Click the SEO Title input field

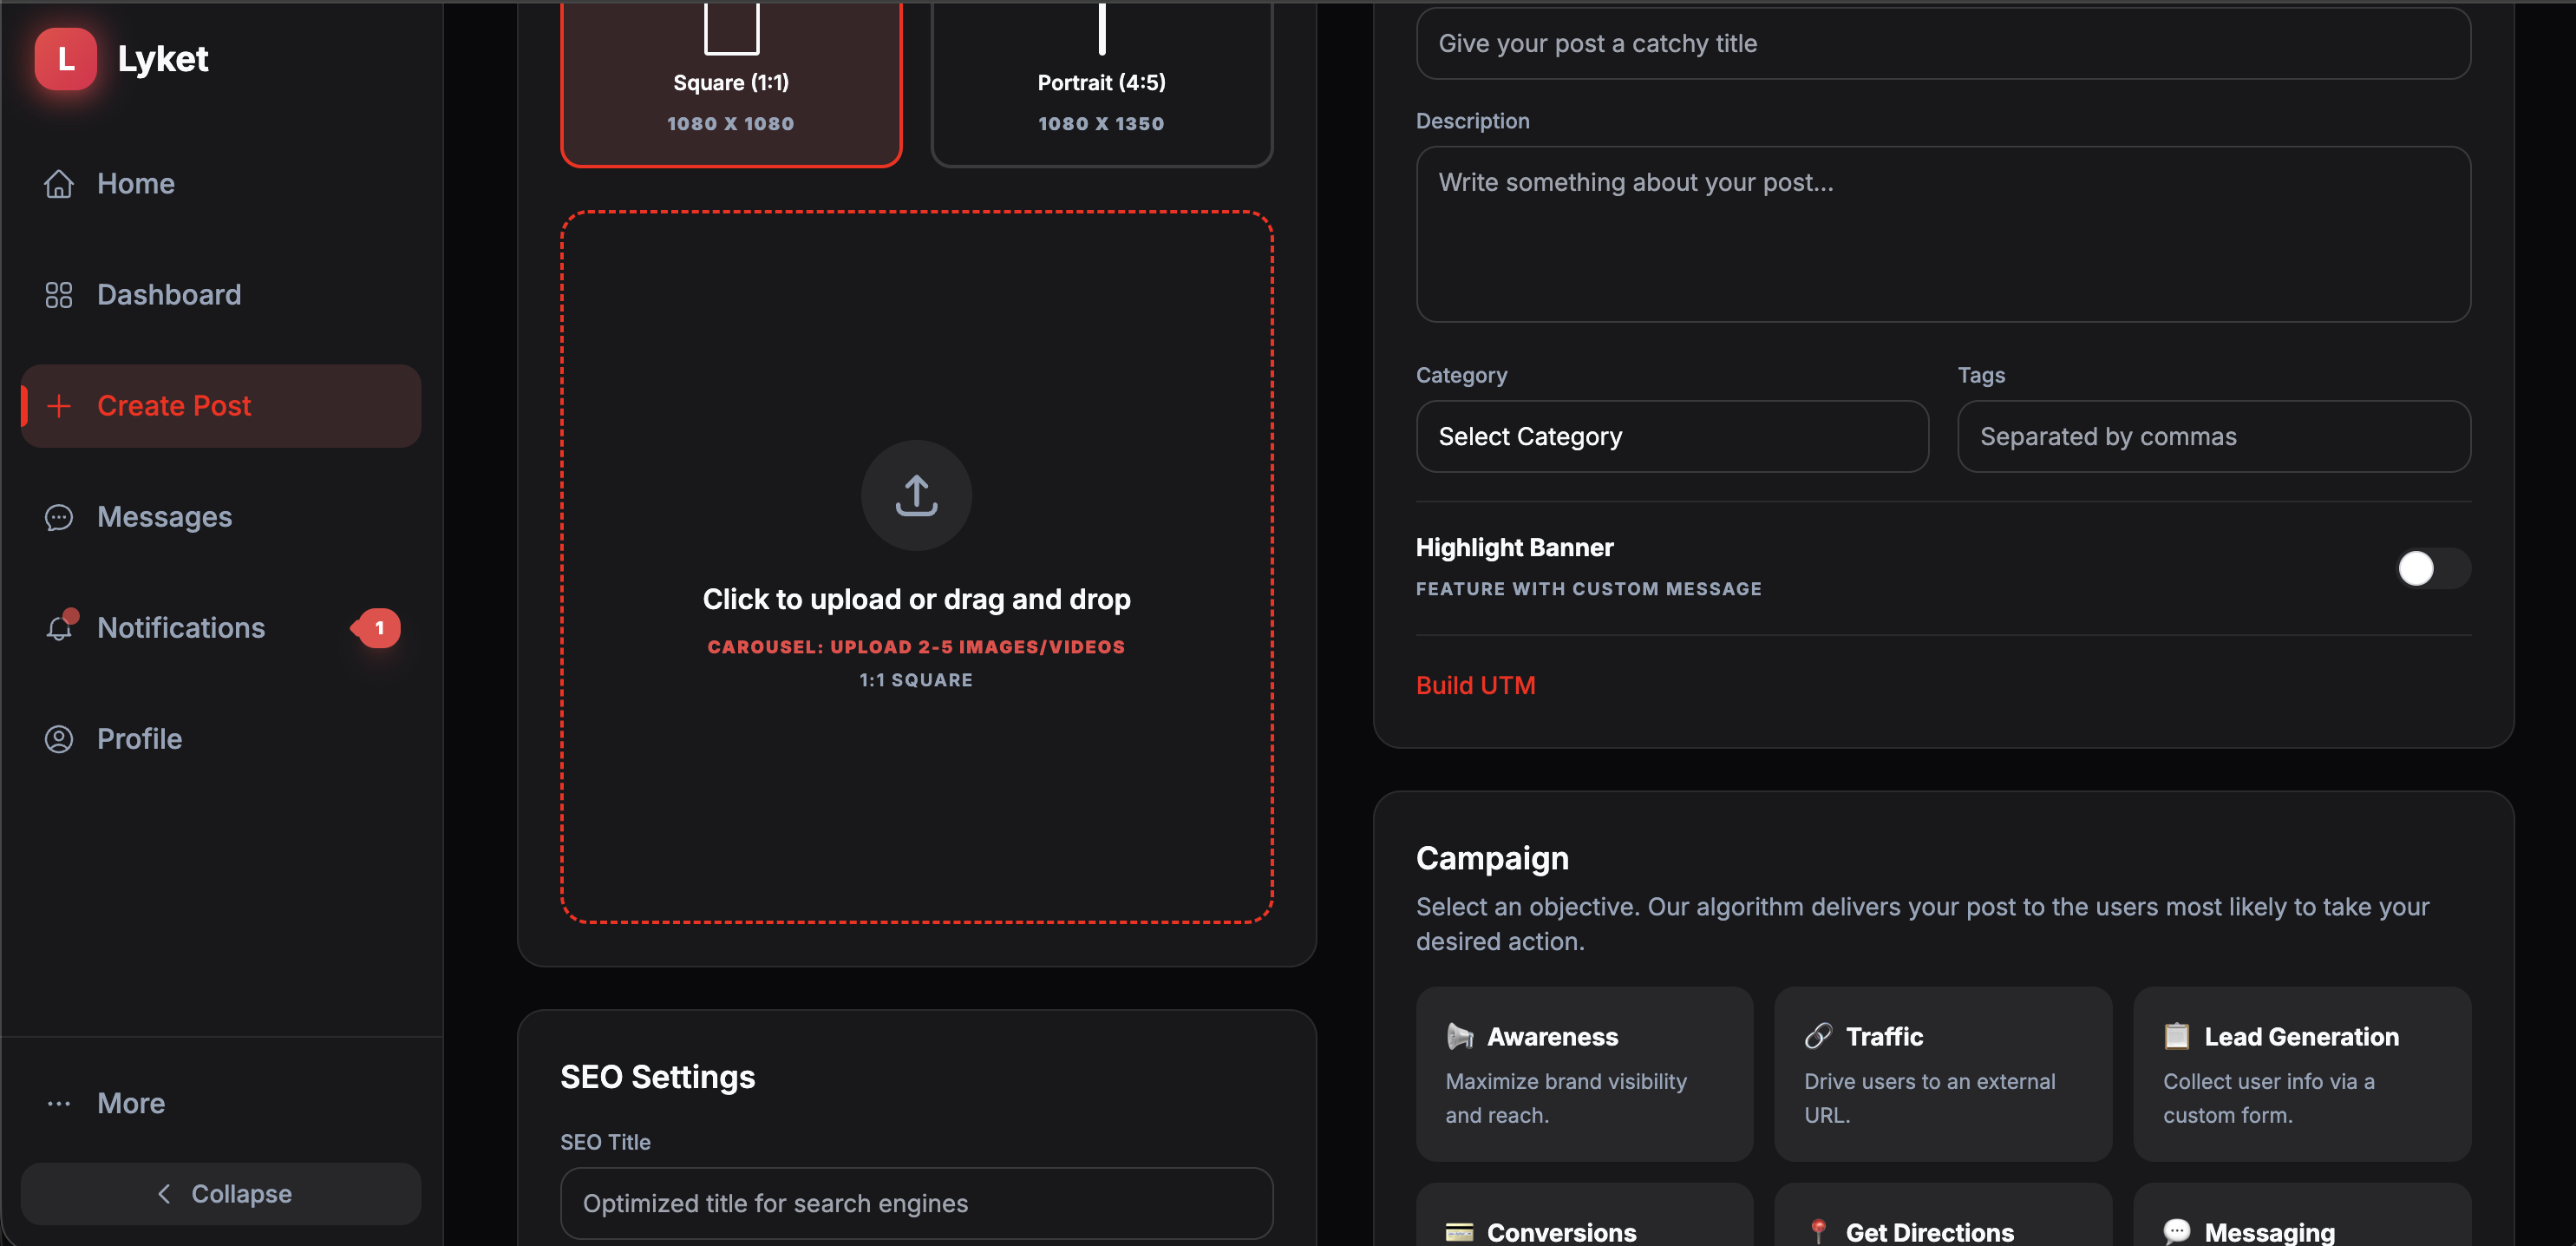pyautogui.click(x=916, y=1204)
